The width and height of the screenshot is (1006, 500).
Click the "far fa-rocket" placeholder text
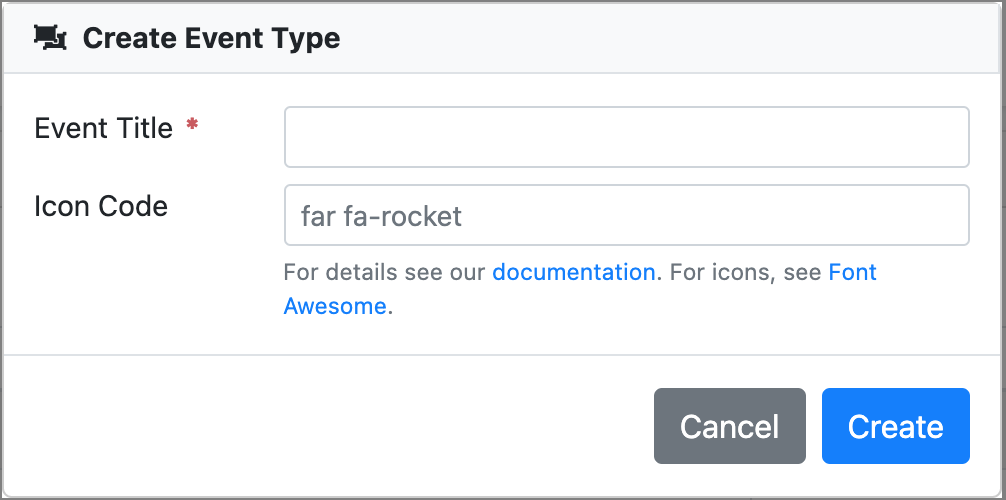click(381, 216)
